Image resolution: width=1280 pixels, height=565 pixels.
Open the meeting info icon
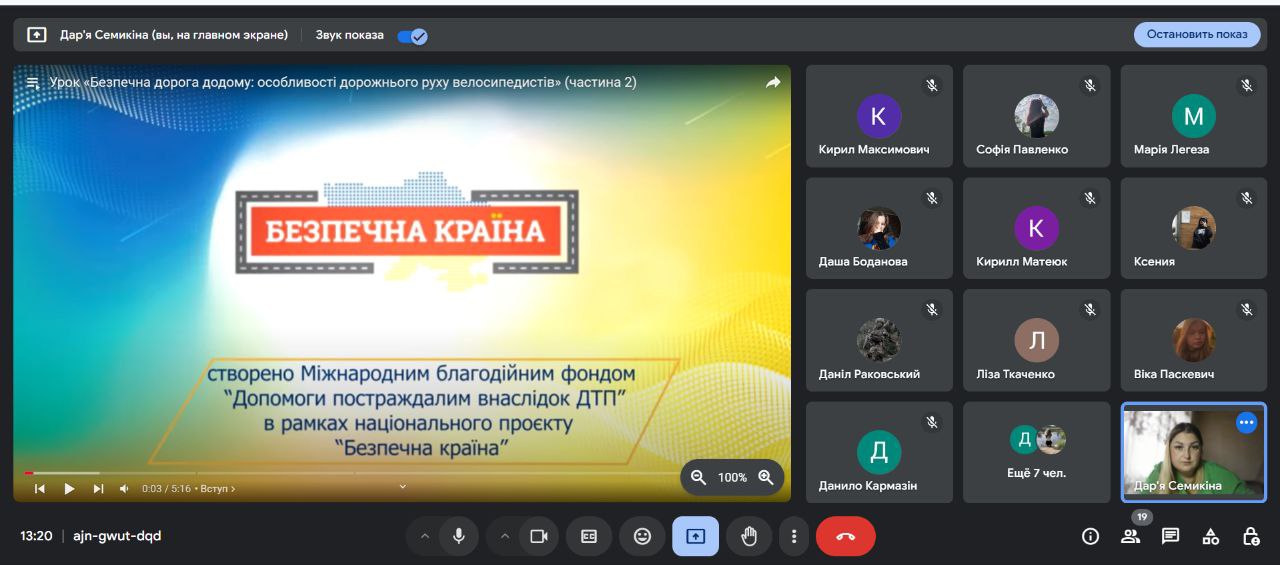click(1090, 537)
